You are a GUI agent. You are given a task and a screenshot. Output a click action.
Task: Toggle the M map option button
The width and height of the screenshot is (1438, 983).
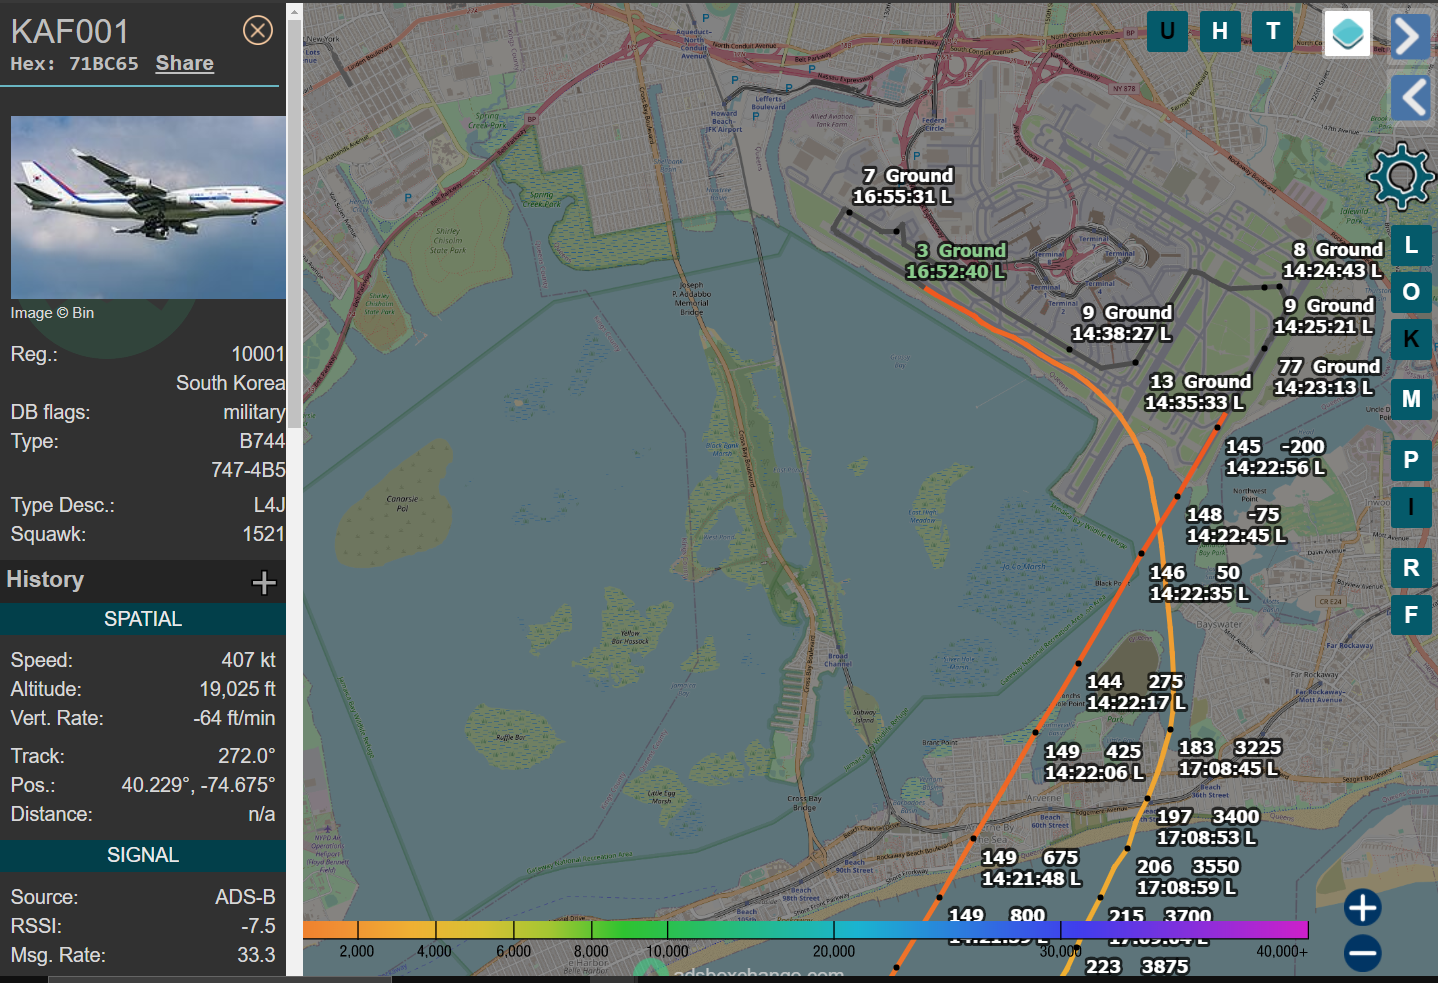coord(1411,399)
